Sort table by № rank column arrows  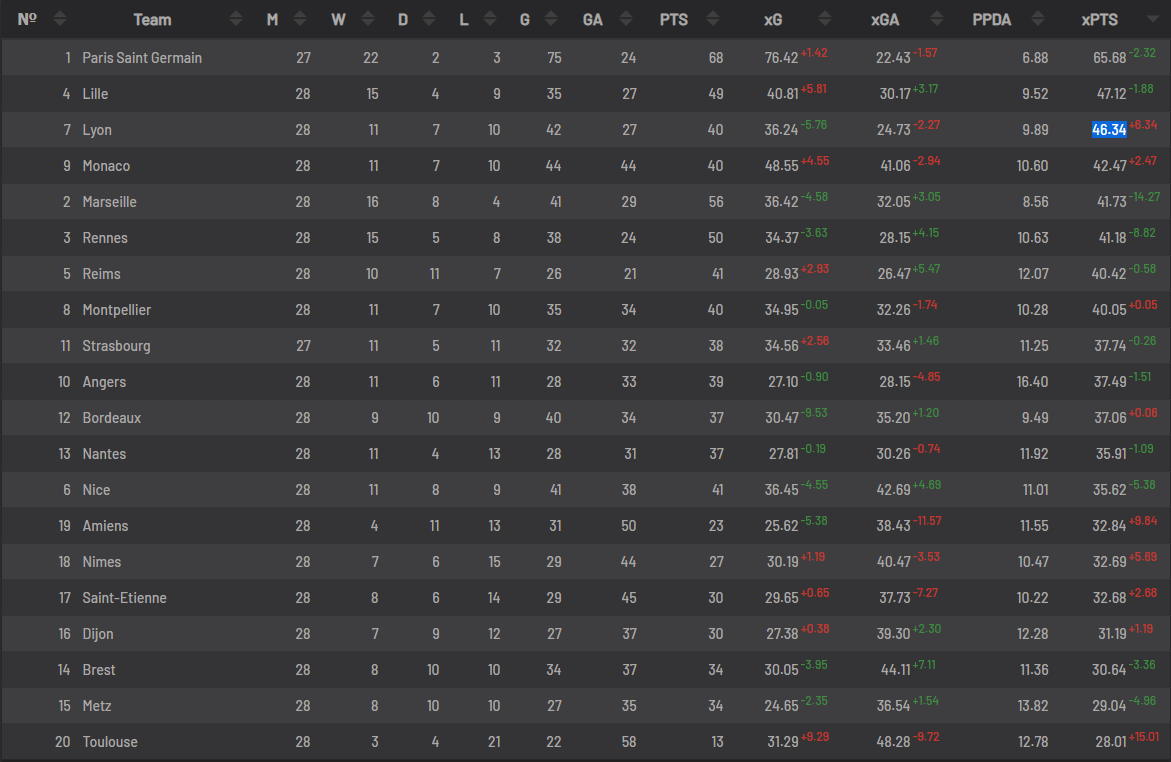[x=60, y=19]
